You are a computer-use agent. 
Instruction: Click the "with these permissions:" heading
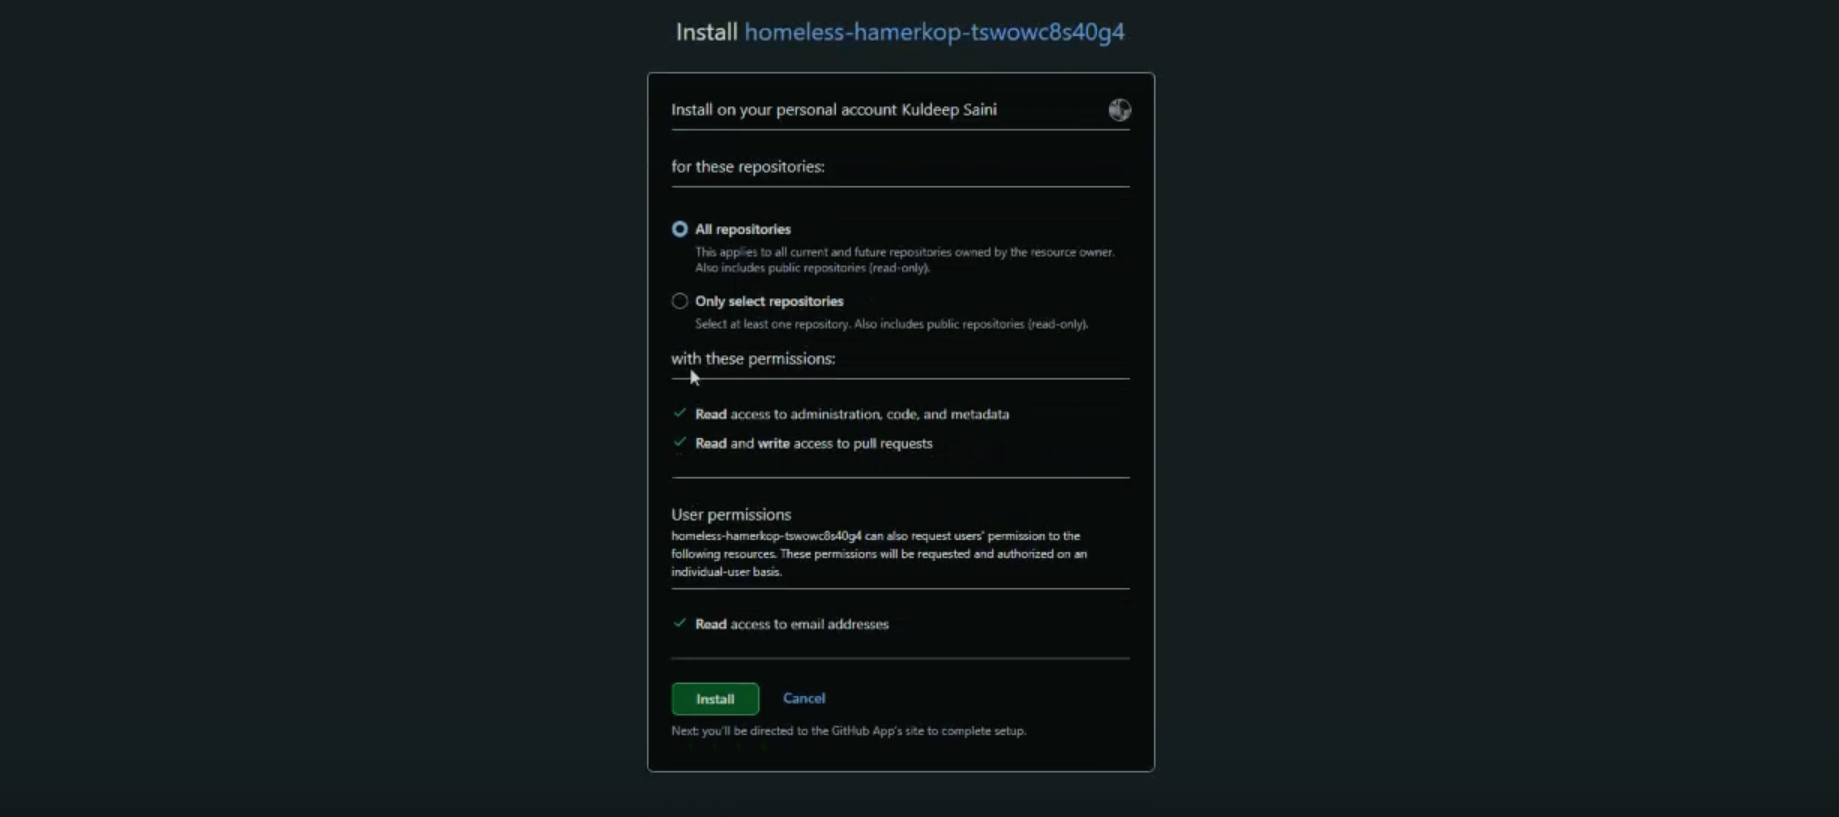coord(752,358)
